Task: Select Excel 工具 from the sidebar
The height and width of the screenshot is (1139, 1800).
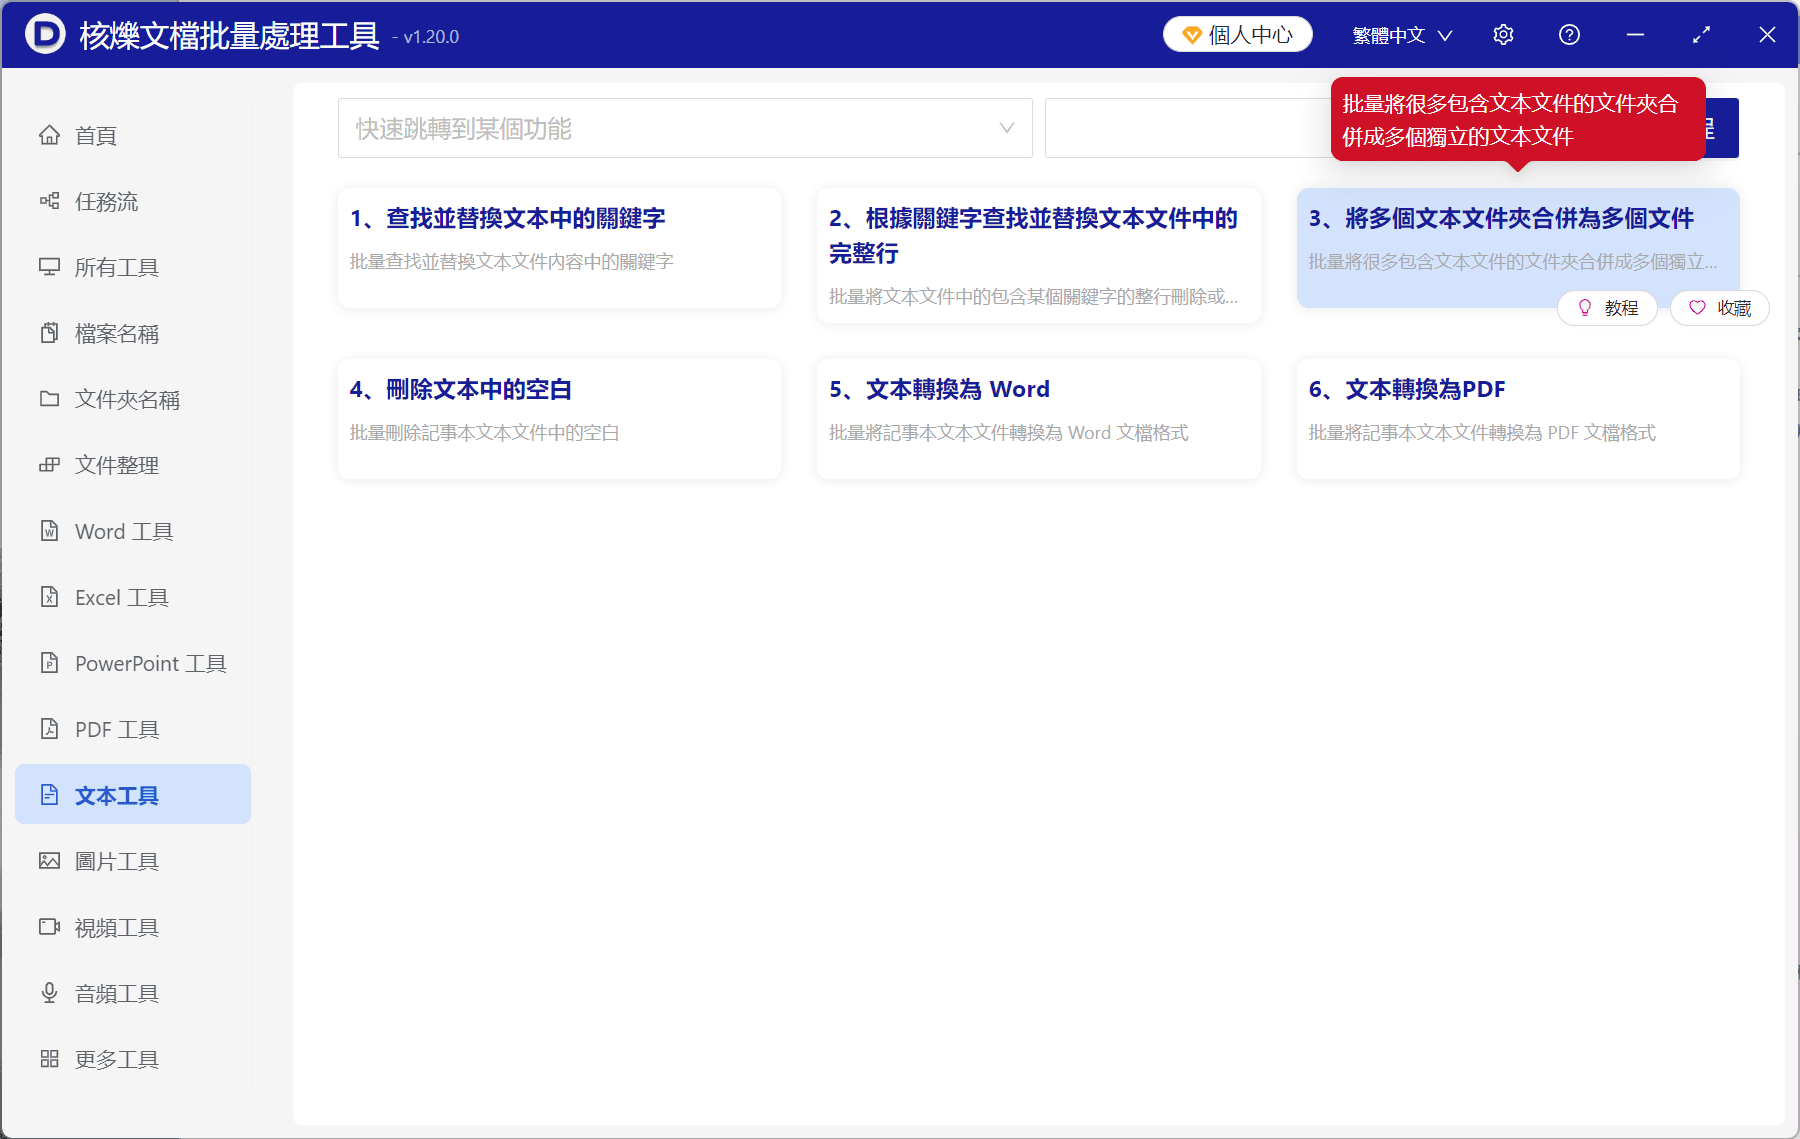Action: pos(122,597)
